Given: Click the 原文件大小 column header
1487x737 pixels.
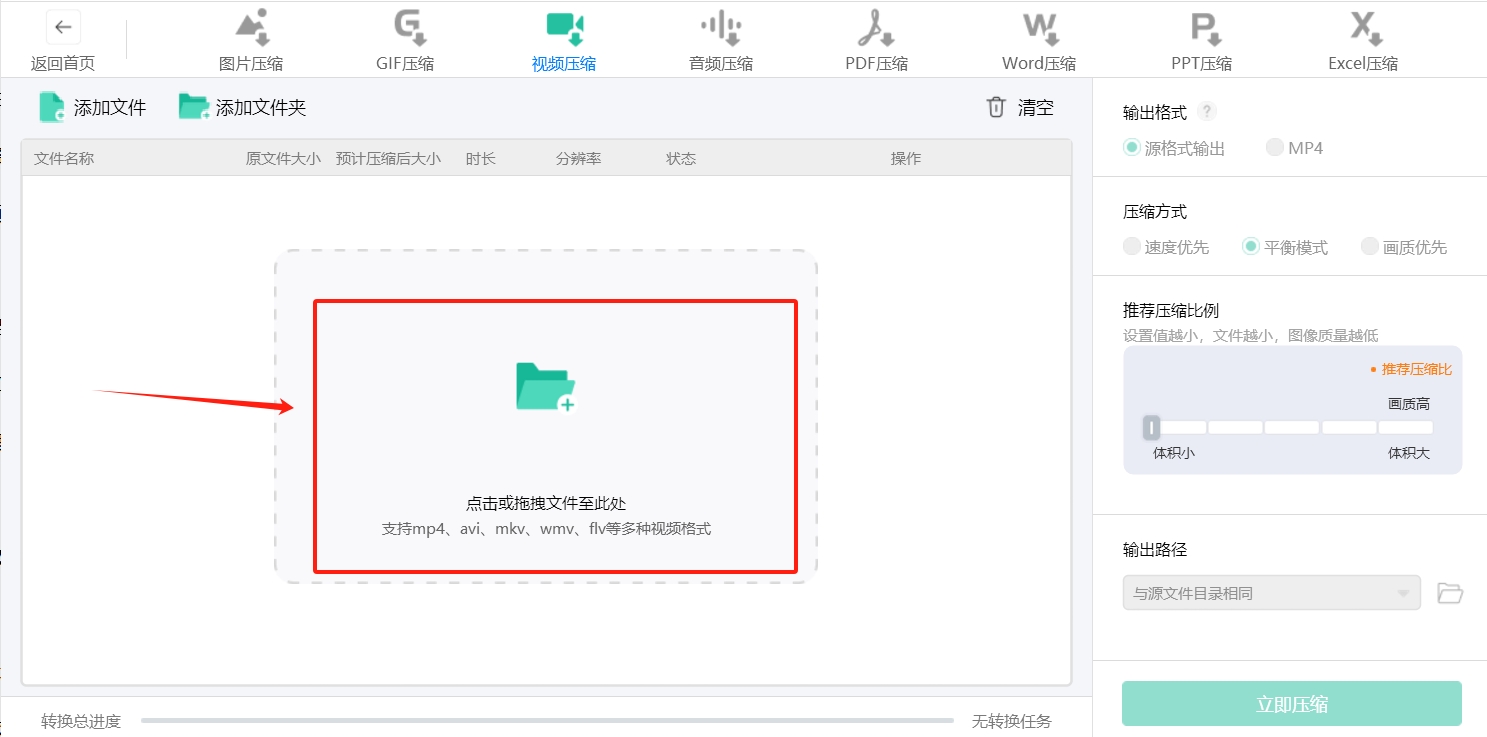Looking at the screenshot, I should click(284, 159).
